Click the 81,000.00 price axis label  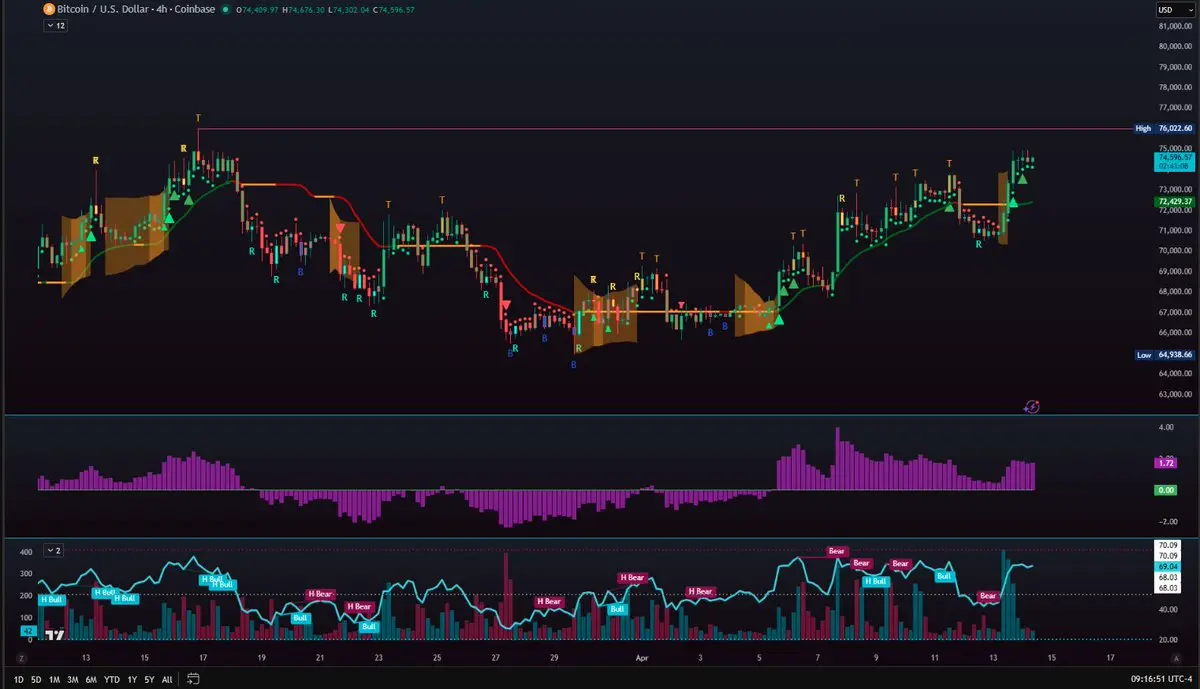(x=1175, y=27)
